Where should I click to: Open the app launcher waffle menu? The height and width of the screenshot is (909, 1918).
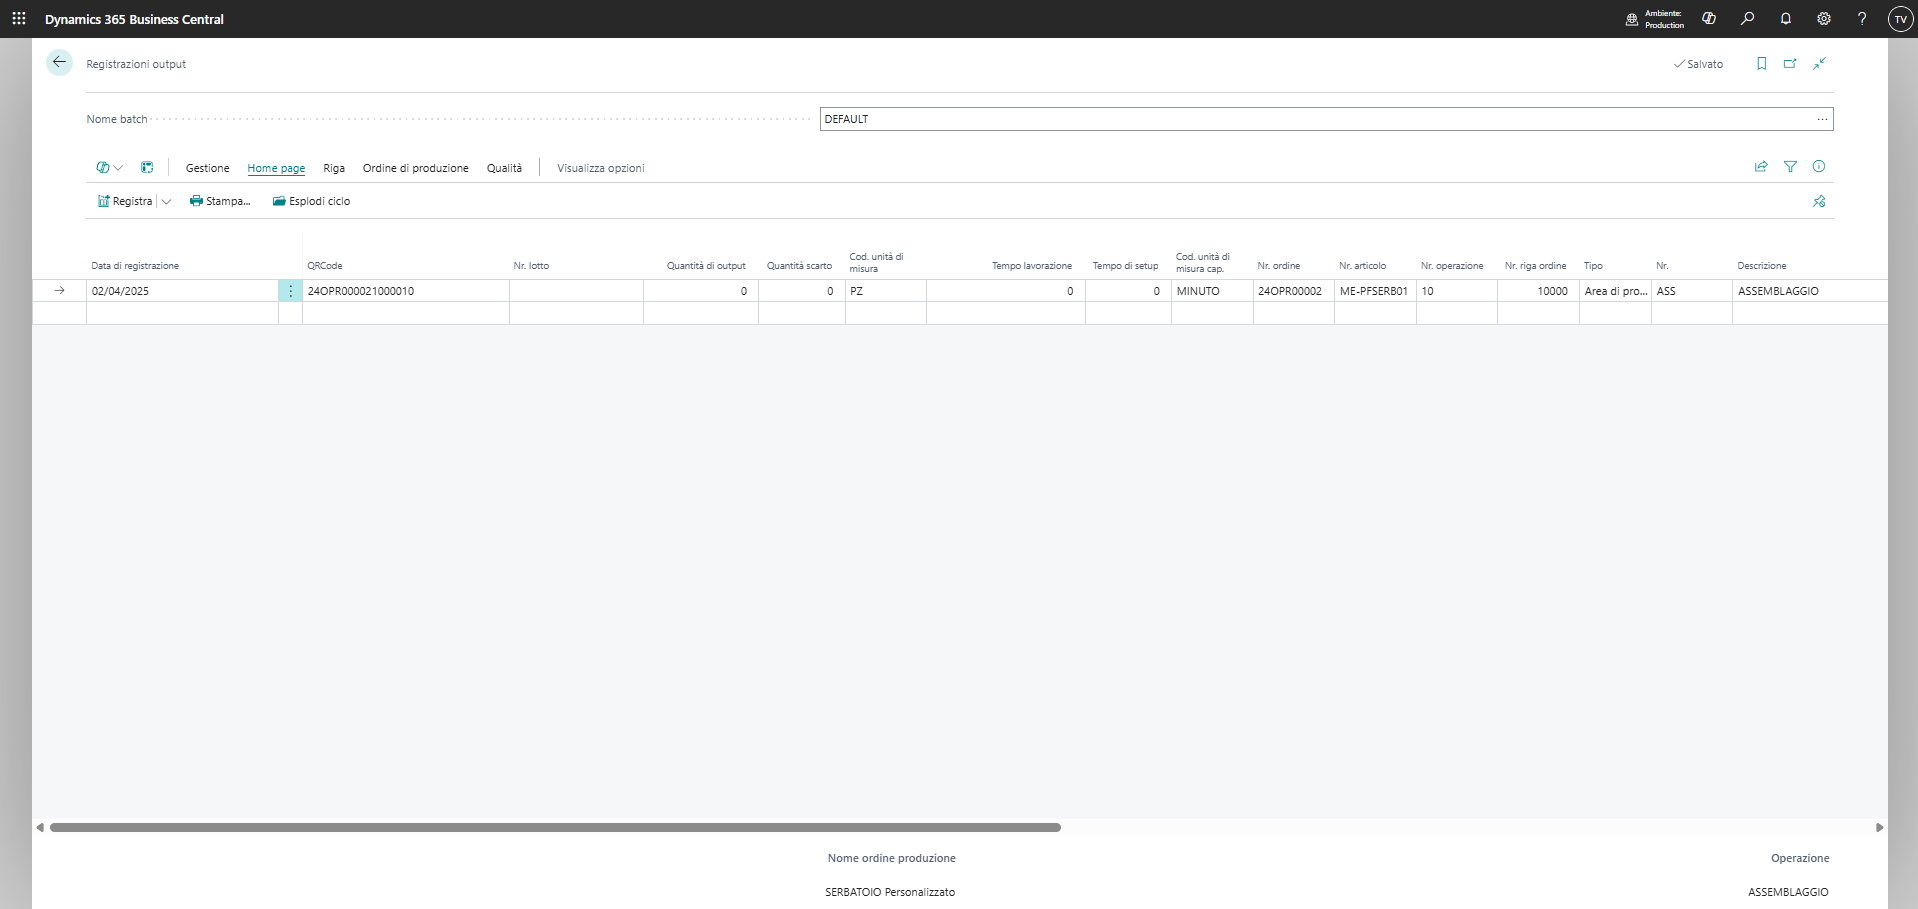click(x=19, y=19)
